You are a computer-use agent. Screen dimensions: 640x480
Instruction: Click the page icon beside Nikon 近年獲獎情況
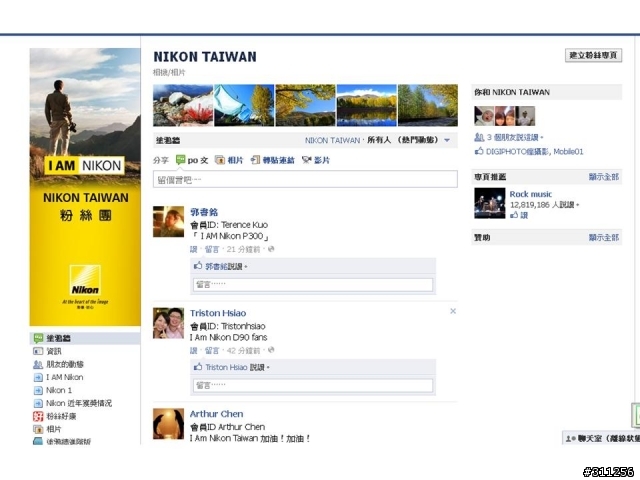(38, 404)
